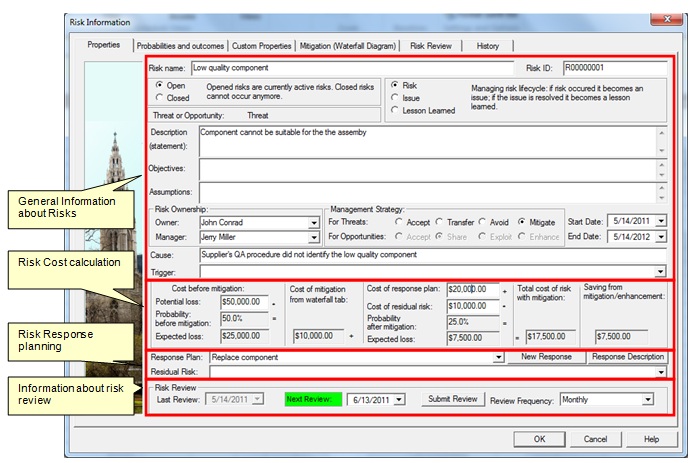The width and height of the screenshot is (691, 463).
Task: Click the Help button
Action: 651,439
